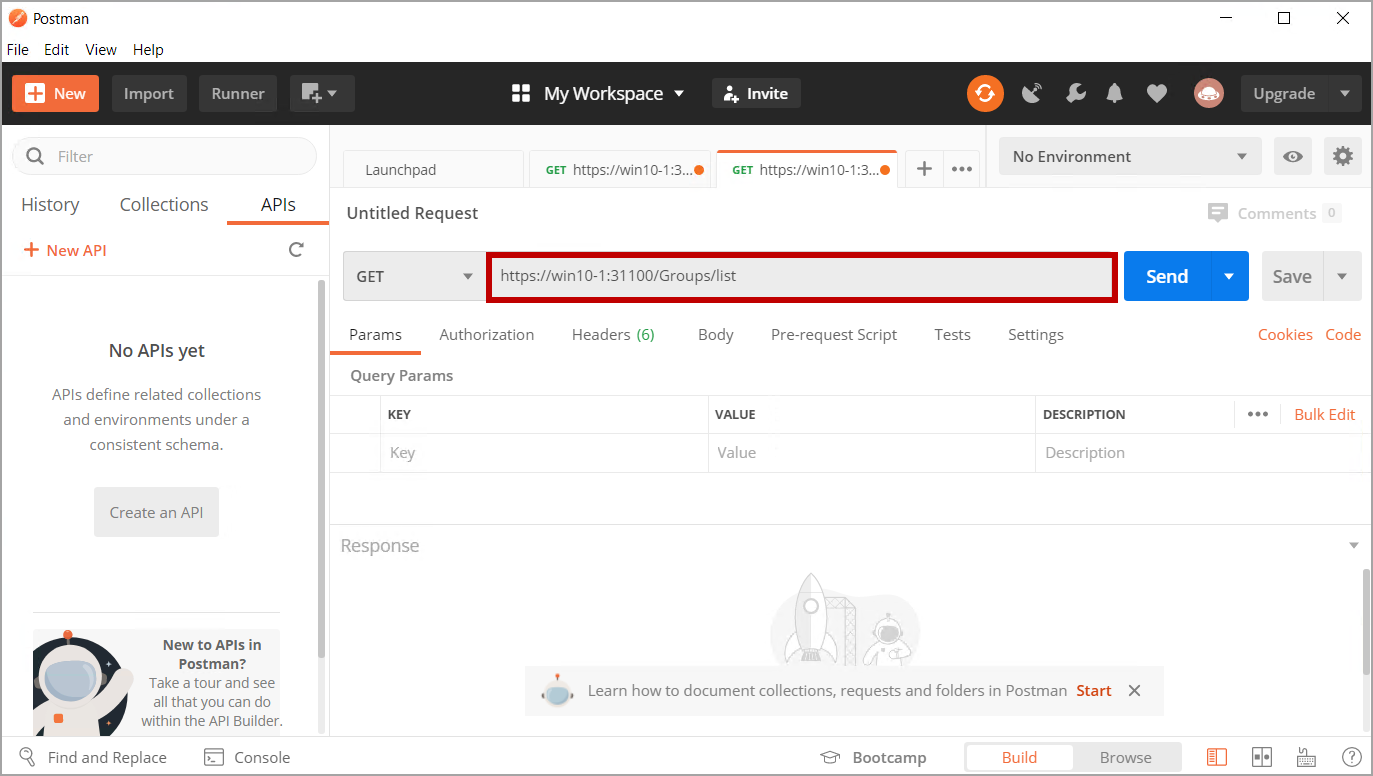Open keyboard shortcuts icon in status bar
This screenshot has width=1373, height=776.
coord(1306,757)
